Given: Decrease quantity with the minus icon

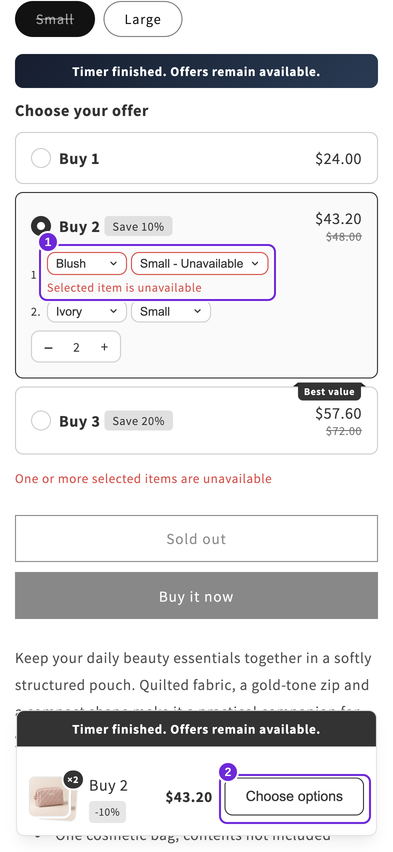Looking at the screenshot, I should click(x=48, y=347).
